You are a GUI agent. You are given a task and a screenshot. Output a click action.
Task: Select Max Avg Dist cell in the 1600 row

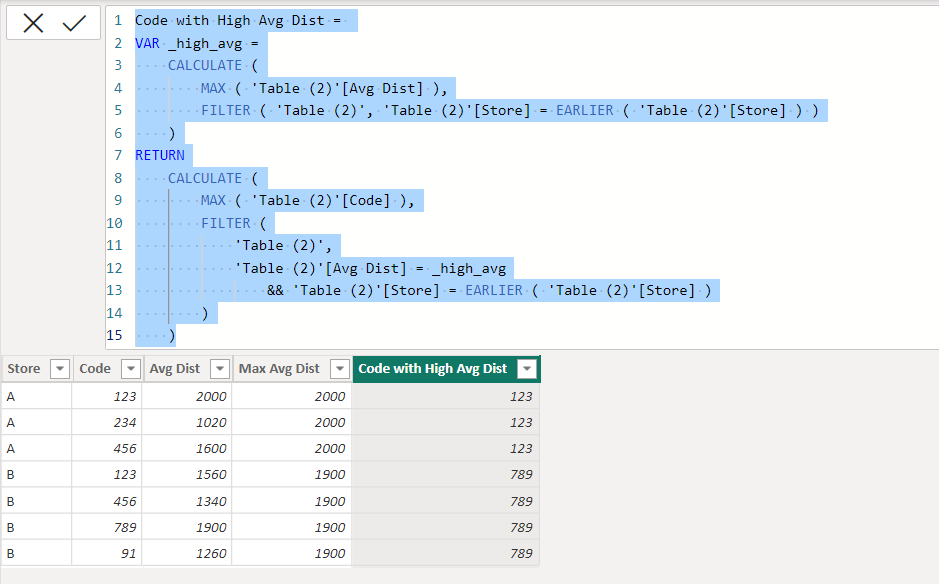coord(292,449)
